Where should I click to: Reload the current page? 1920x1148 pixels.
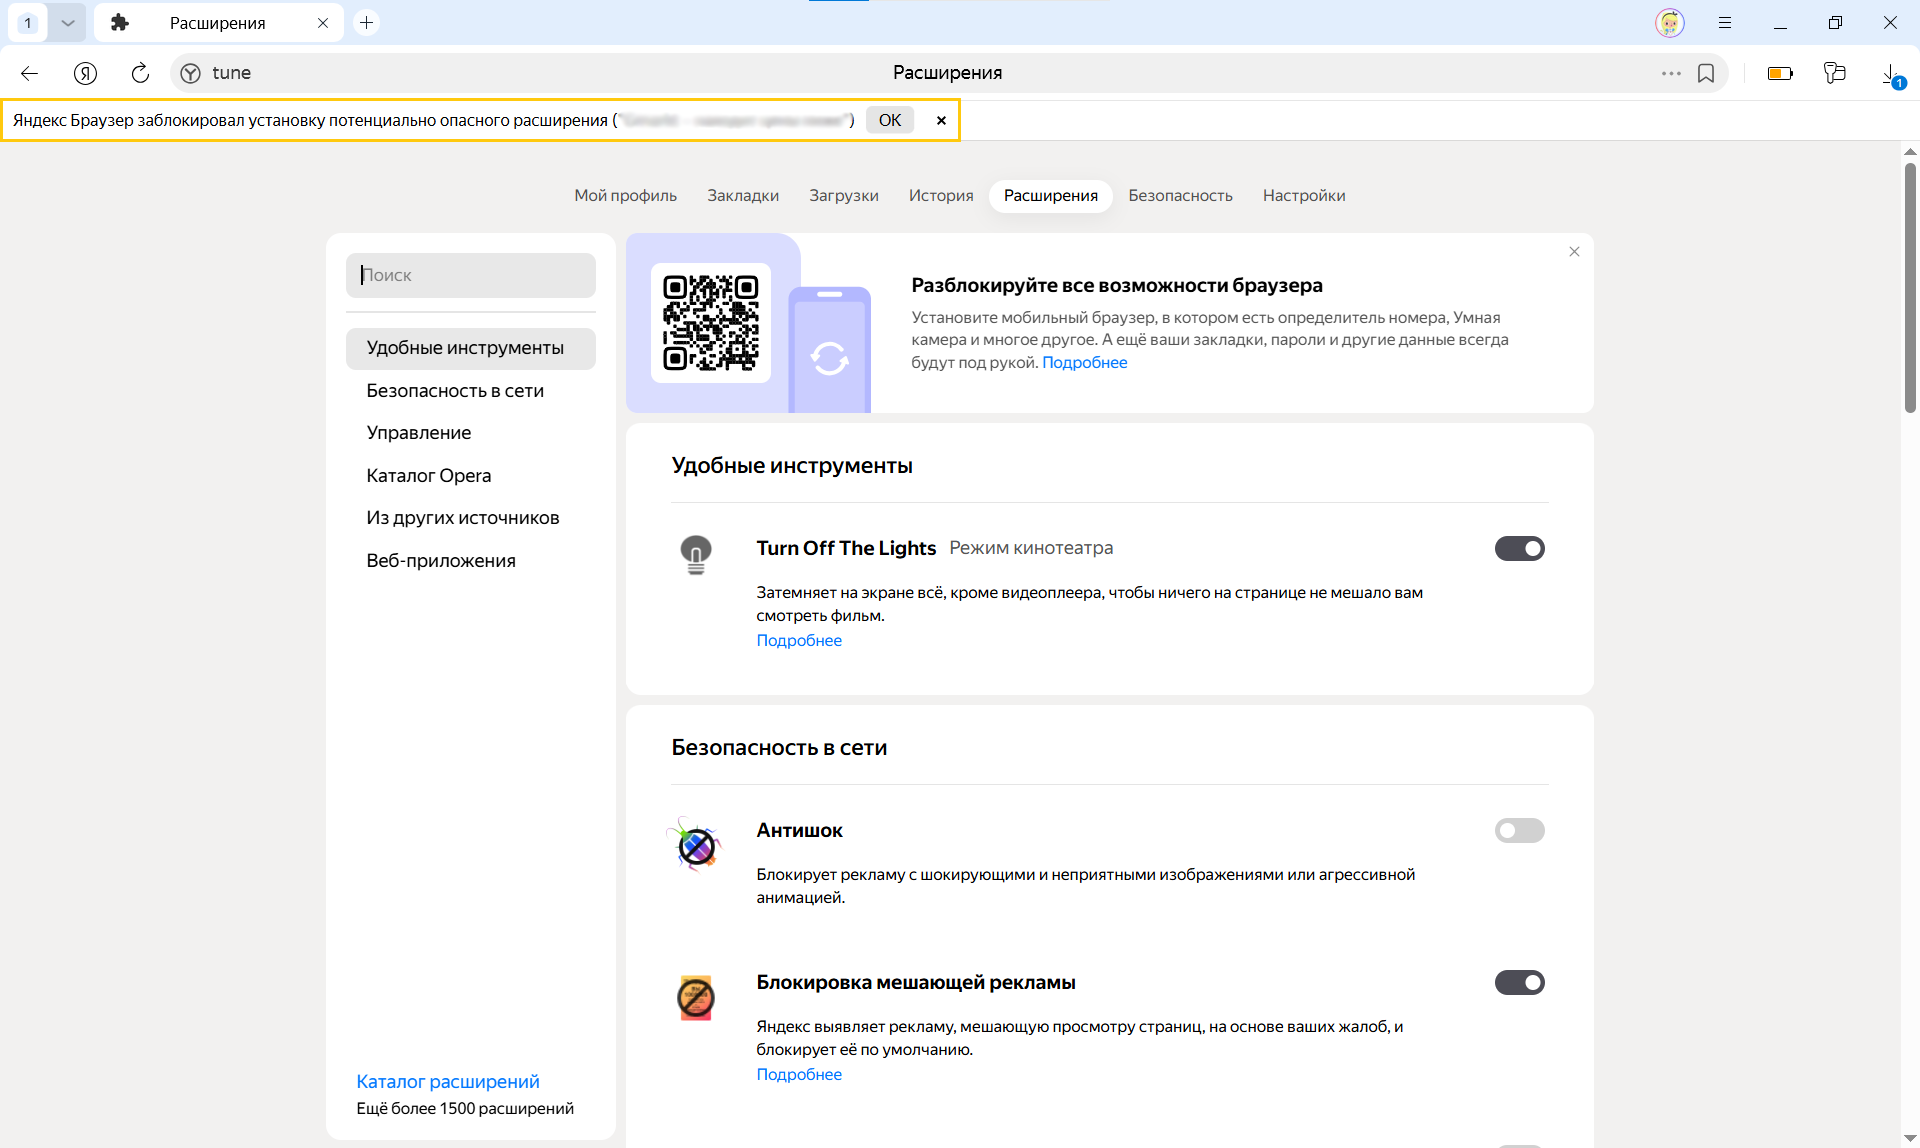pos(140,73)
